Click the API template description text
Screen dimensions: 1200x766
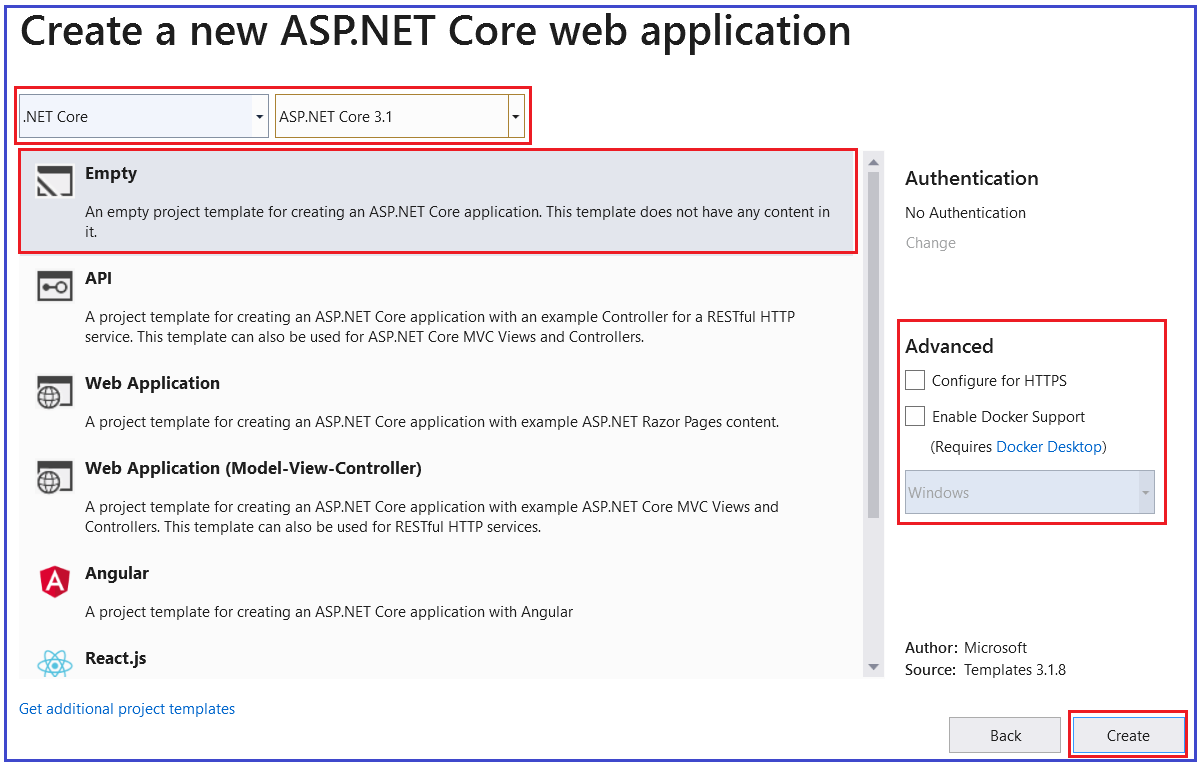coord(440,327)
